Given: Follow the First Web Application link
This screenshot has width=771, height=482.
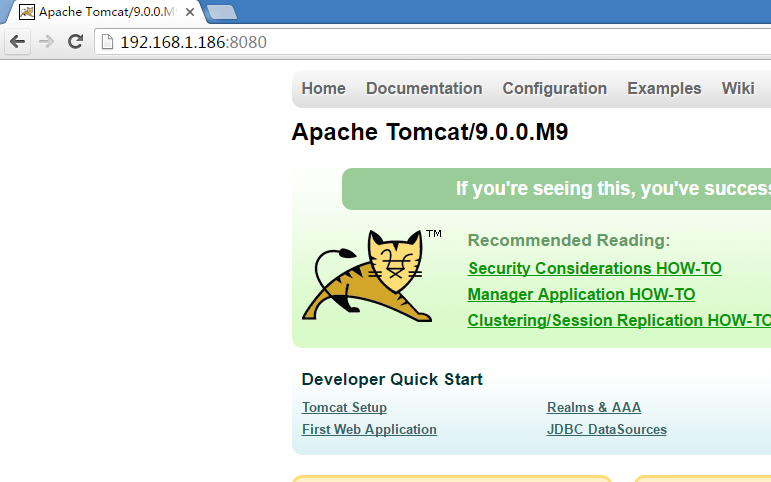Looking at the screenshot, I should 369,429.
